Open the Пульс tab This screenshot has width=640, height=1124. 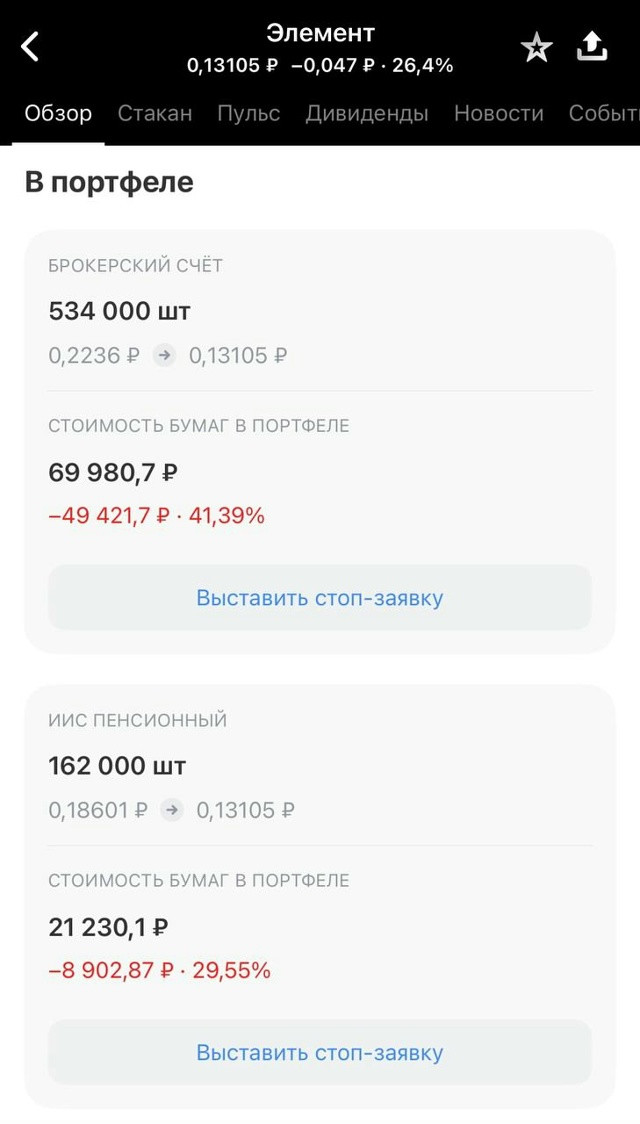[249, 113]
